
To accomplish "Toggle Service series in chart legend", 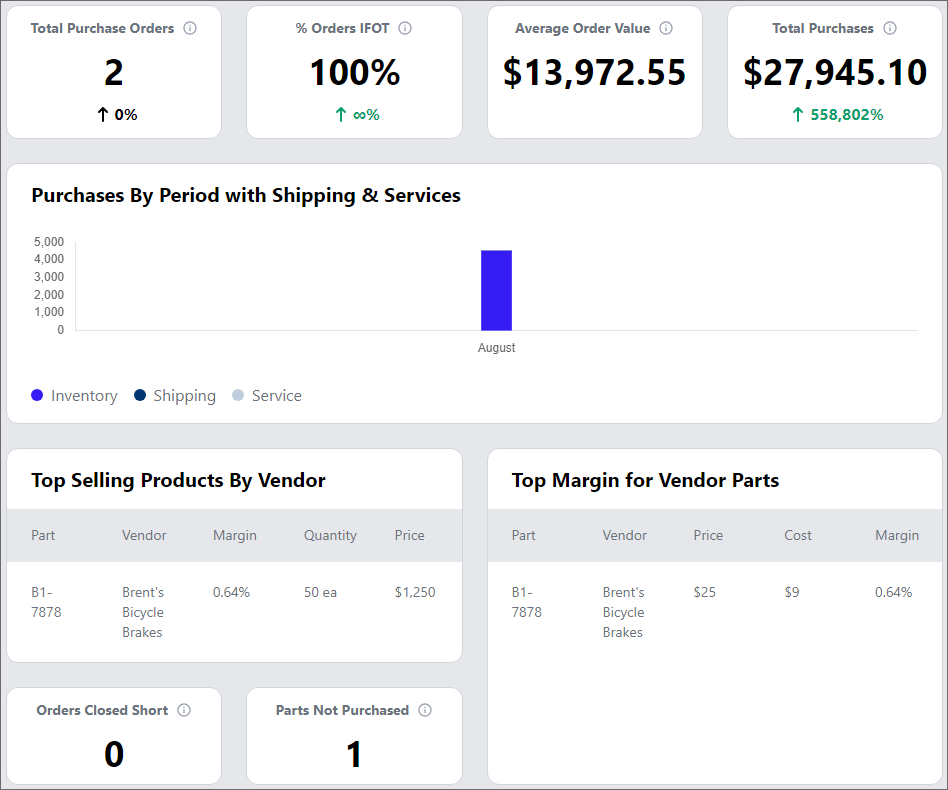I will pos(276,396).
